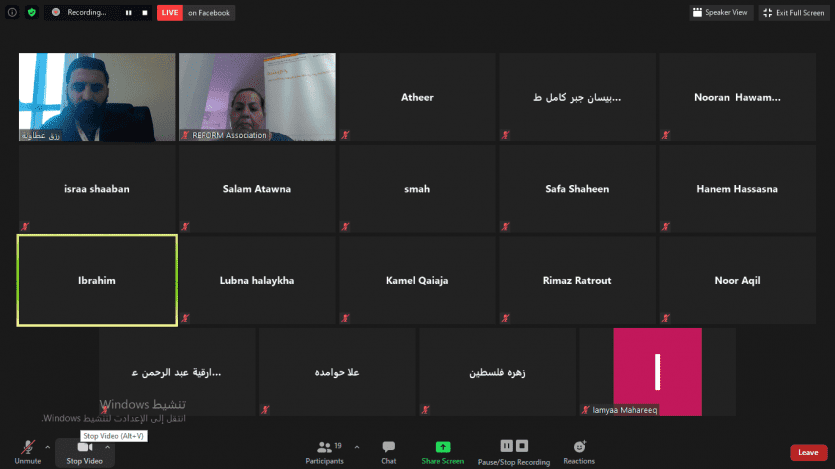This screenshot has height=469, width=835.
Task: Select the highlighted Ibrahim participant tile
Action: 97,281
